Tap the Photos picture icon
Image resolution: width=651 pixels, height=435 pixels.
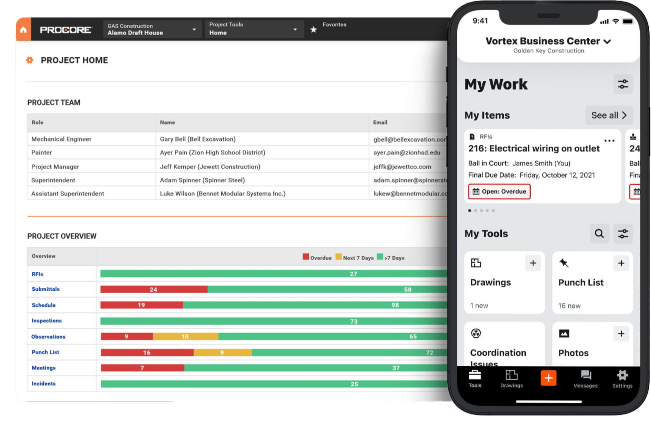tap(564, 333)
